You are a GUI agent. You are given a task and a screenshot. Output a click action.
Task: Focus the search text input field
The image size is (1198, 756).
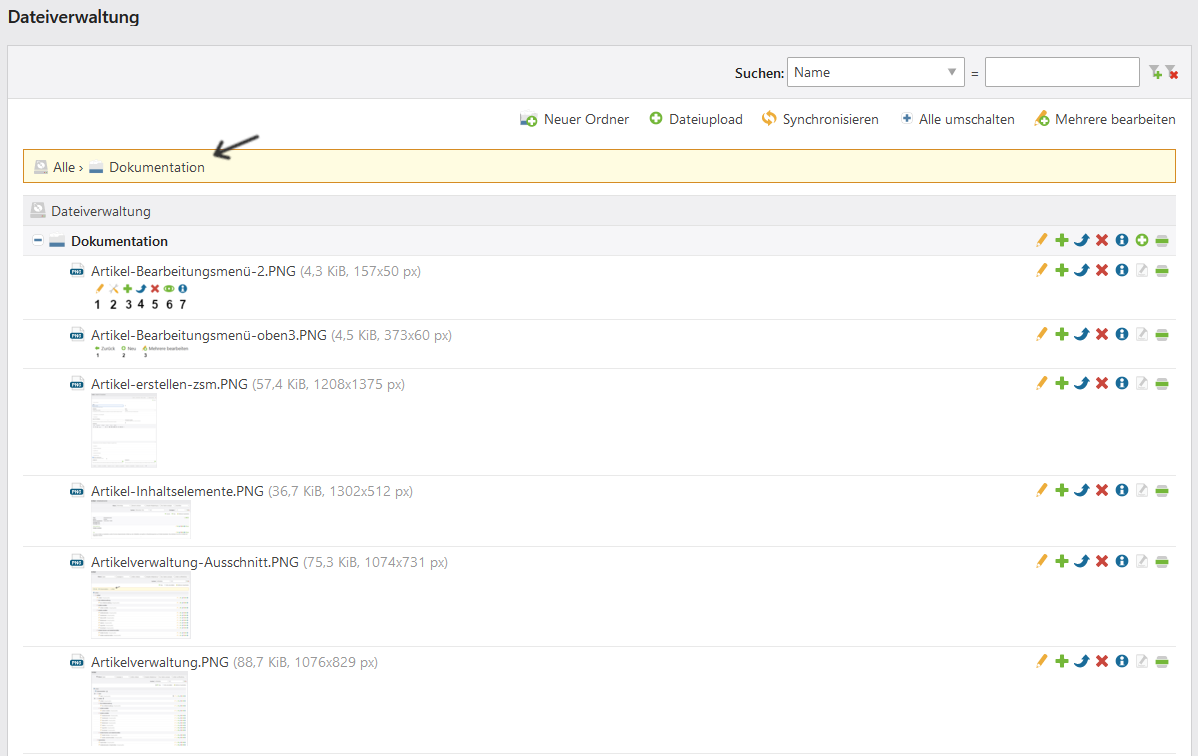1061,72
